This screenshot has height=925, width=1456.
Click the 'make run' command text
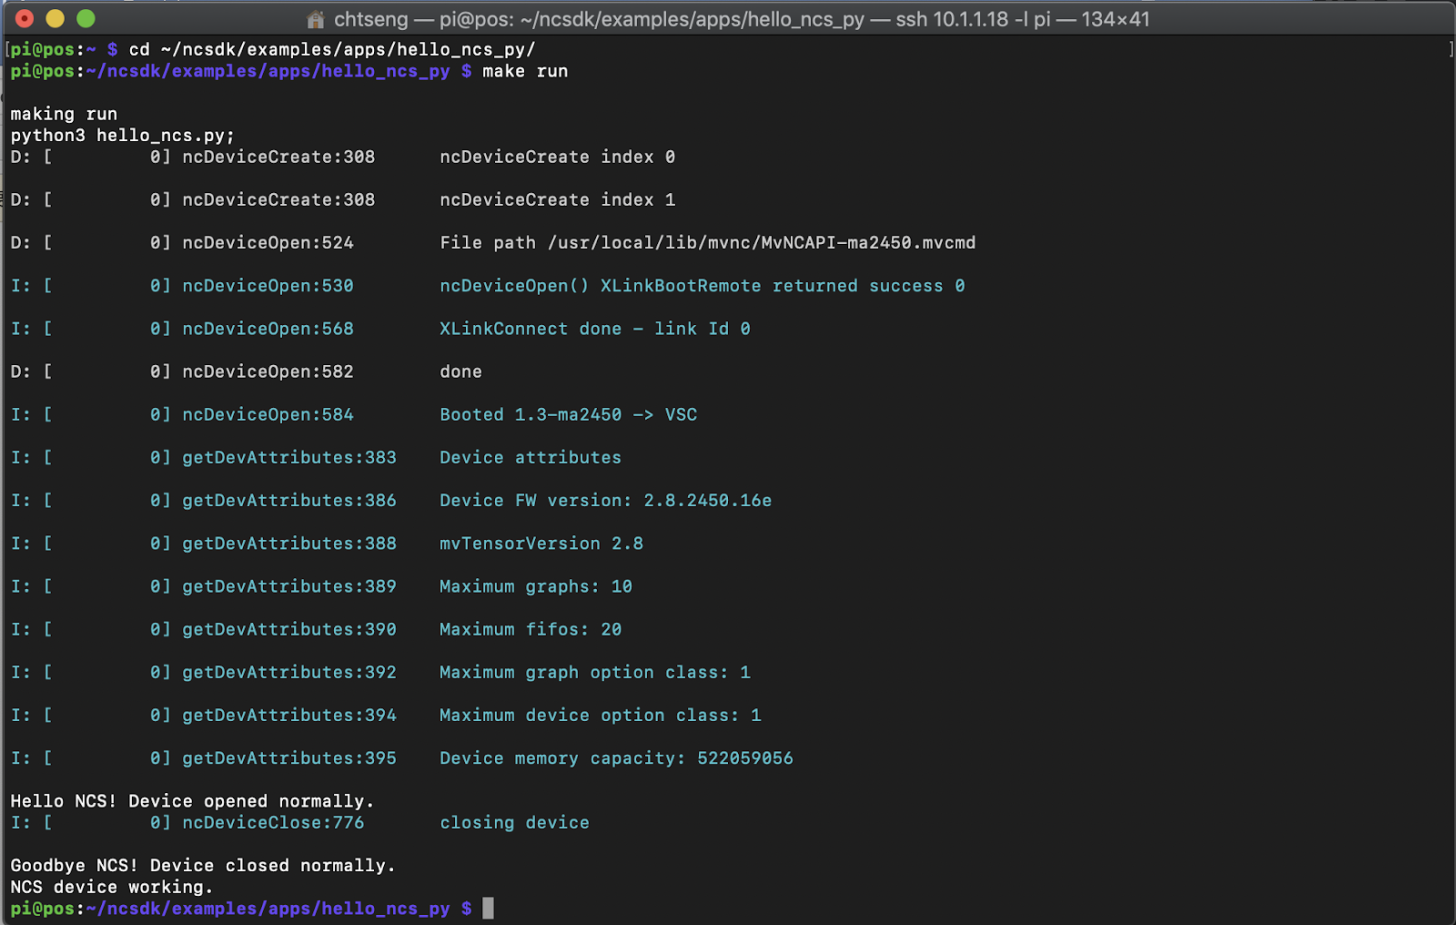tap(525, 71)
